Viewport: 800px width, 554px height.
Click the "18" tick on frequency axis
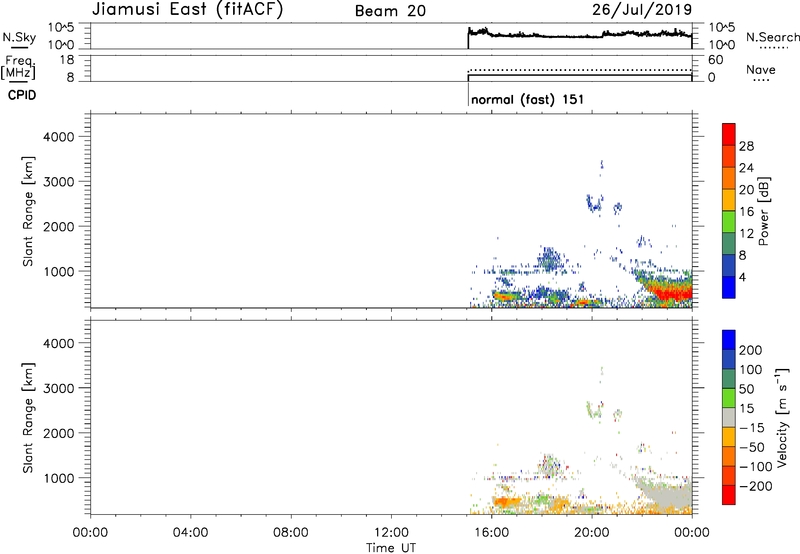click(67, 60)
